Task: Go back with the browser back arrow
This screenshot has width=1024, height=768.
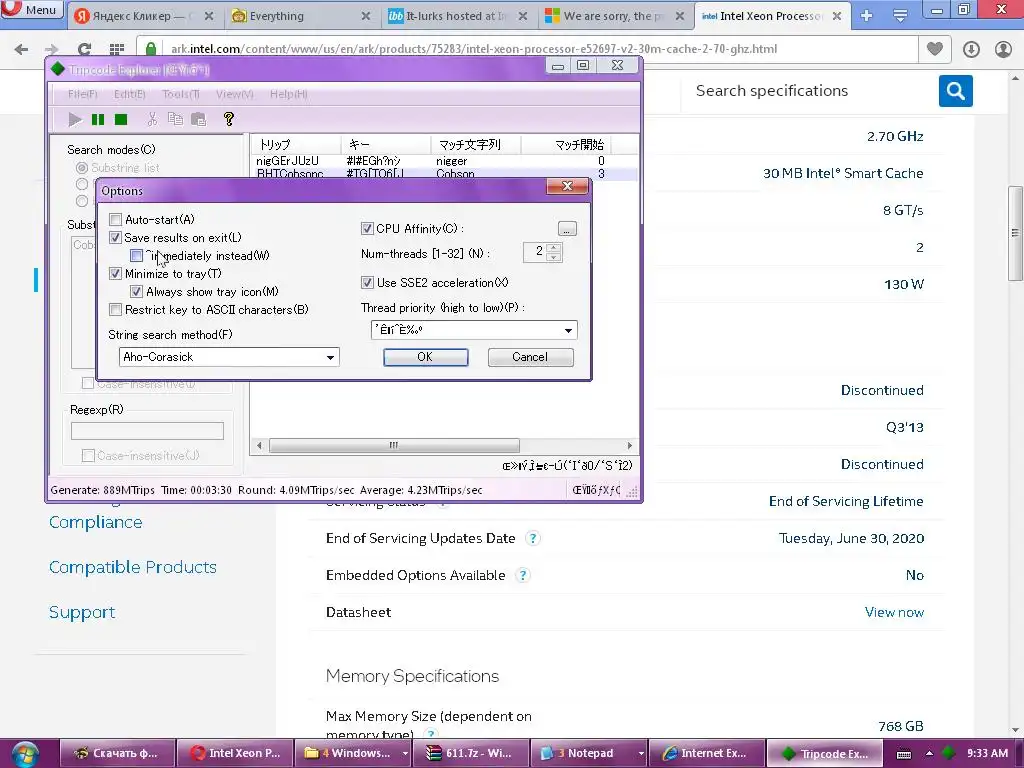Action: coord(22,49)
